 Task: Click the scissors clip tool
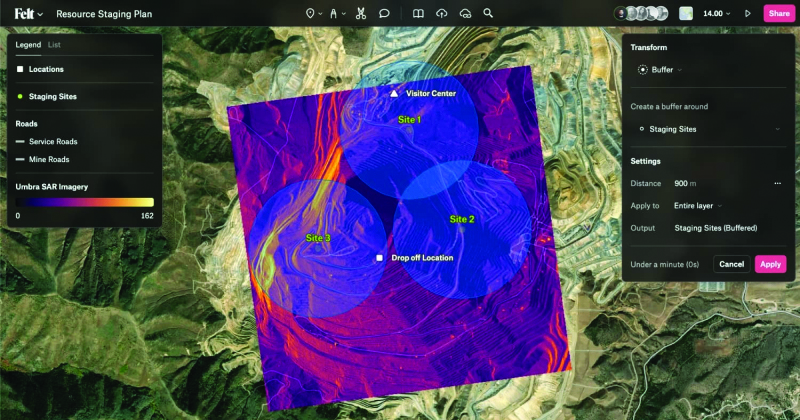(x=360, y=14)
